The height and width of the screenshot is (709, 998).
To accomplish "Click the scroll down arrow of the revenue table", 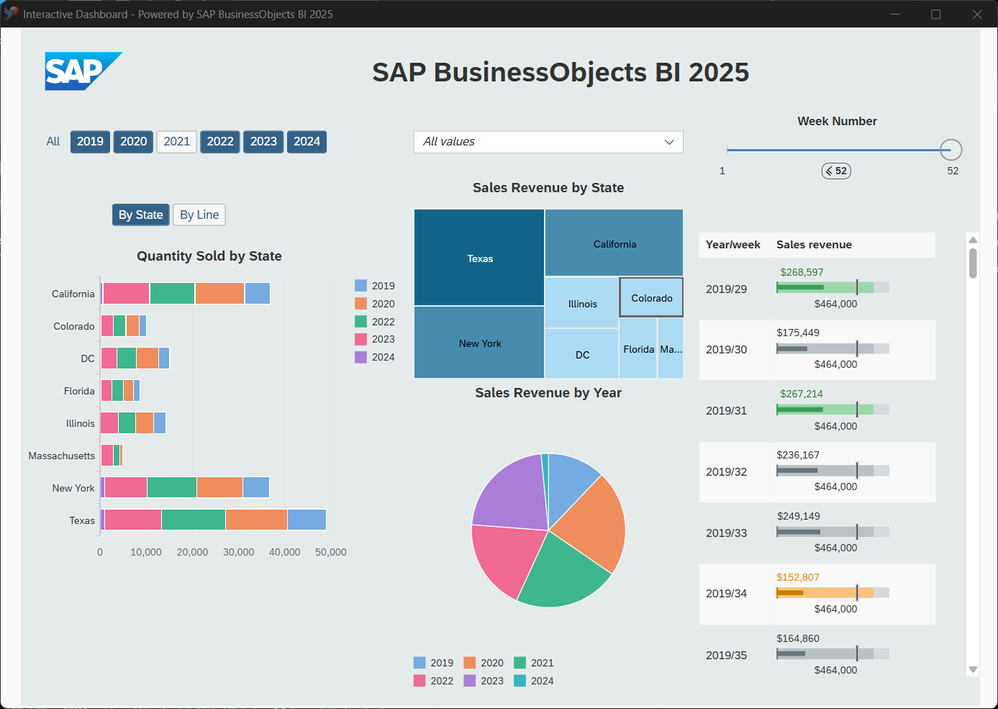I will pyautogui.click(x=973, y=670).
